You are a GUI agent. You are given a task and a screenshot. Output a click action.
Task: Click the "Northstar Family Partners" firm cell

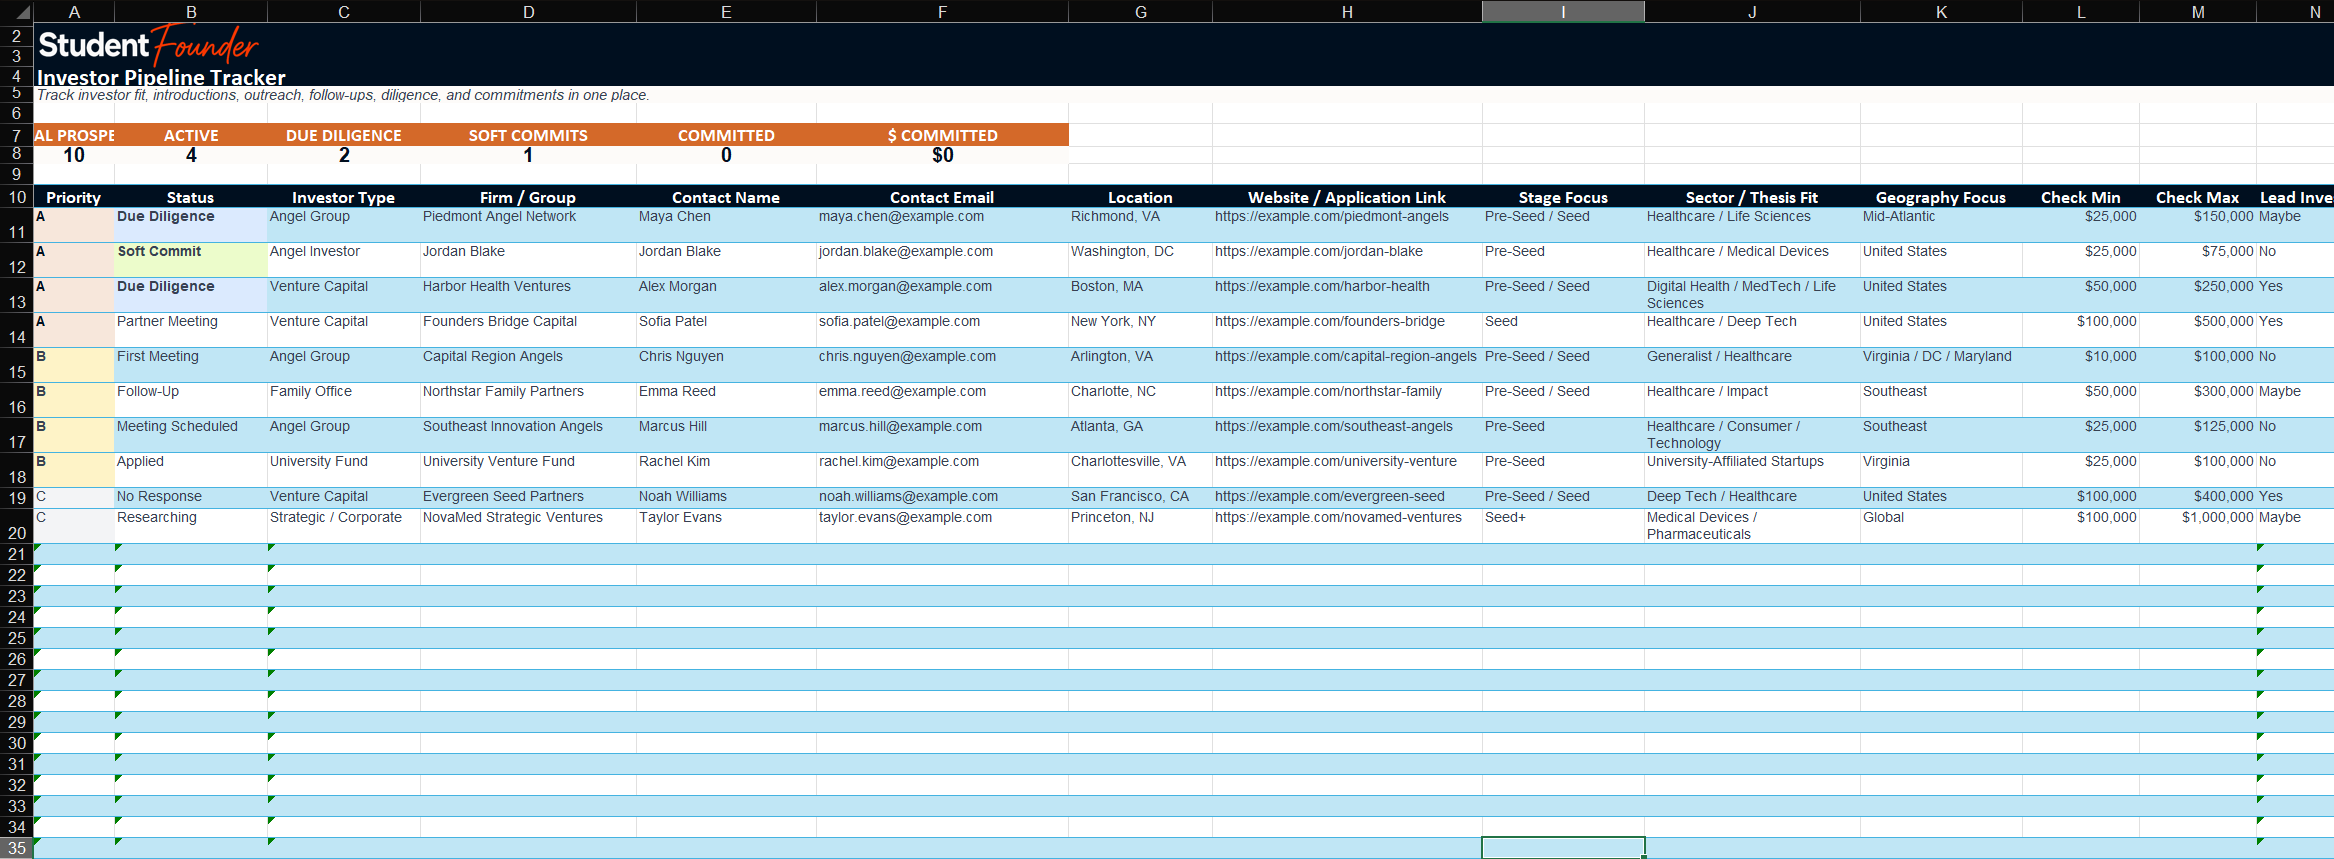(x=528, y=400)
